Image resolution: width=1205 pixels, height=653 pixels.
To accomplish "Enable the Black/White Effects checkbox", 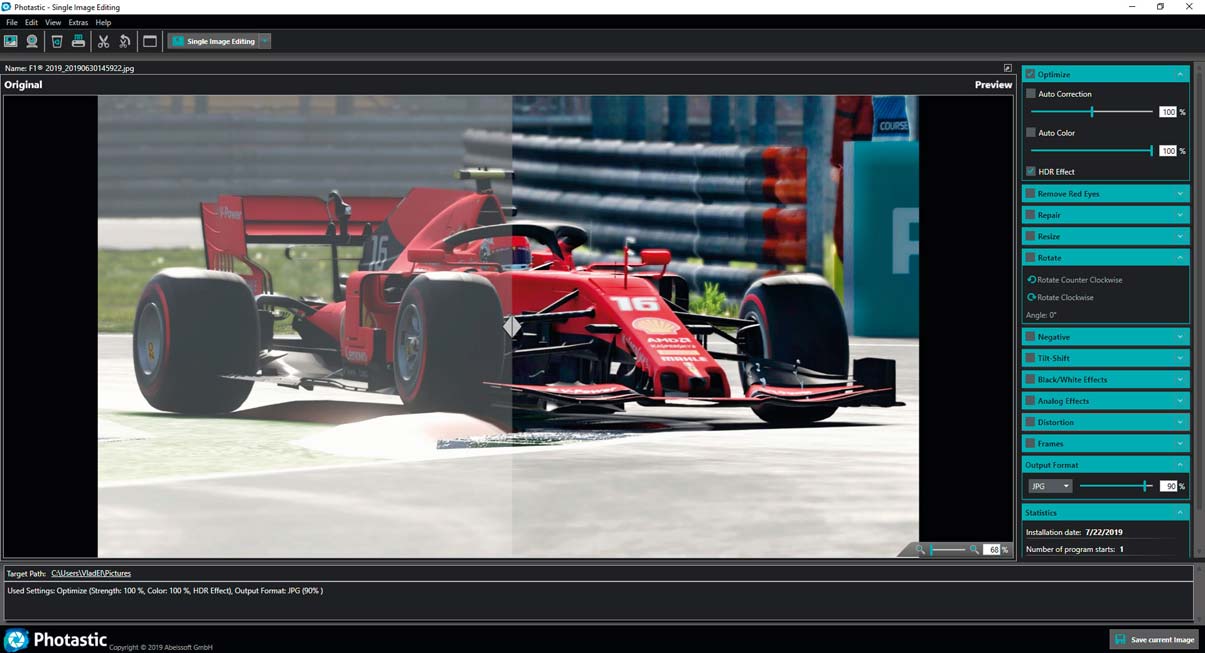I will coord(1030,379).
